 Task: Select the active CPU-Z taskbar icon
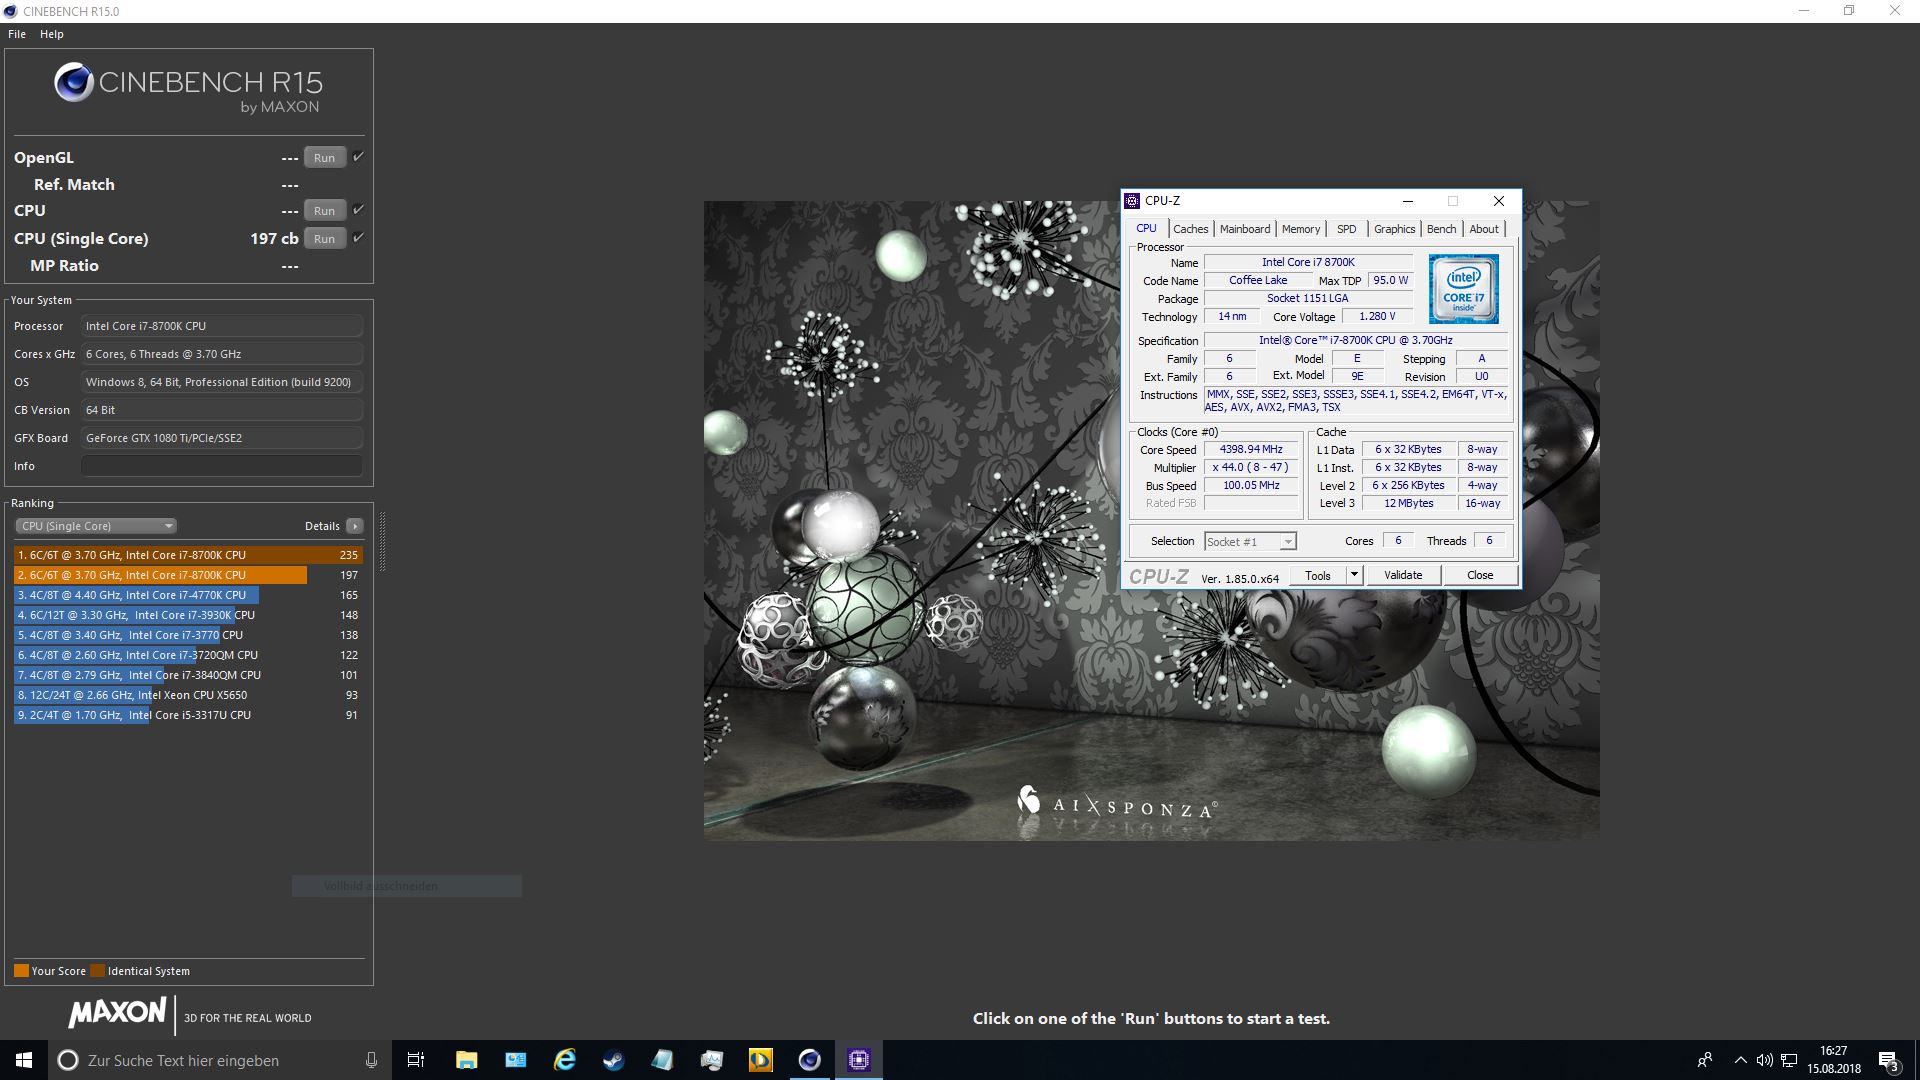pyautogui.click(x=858, y=1060)
